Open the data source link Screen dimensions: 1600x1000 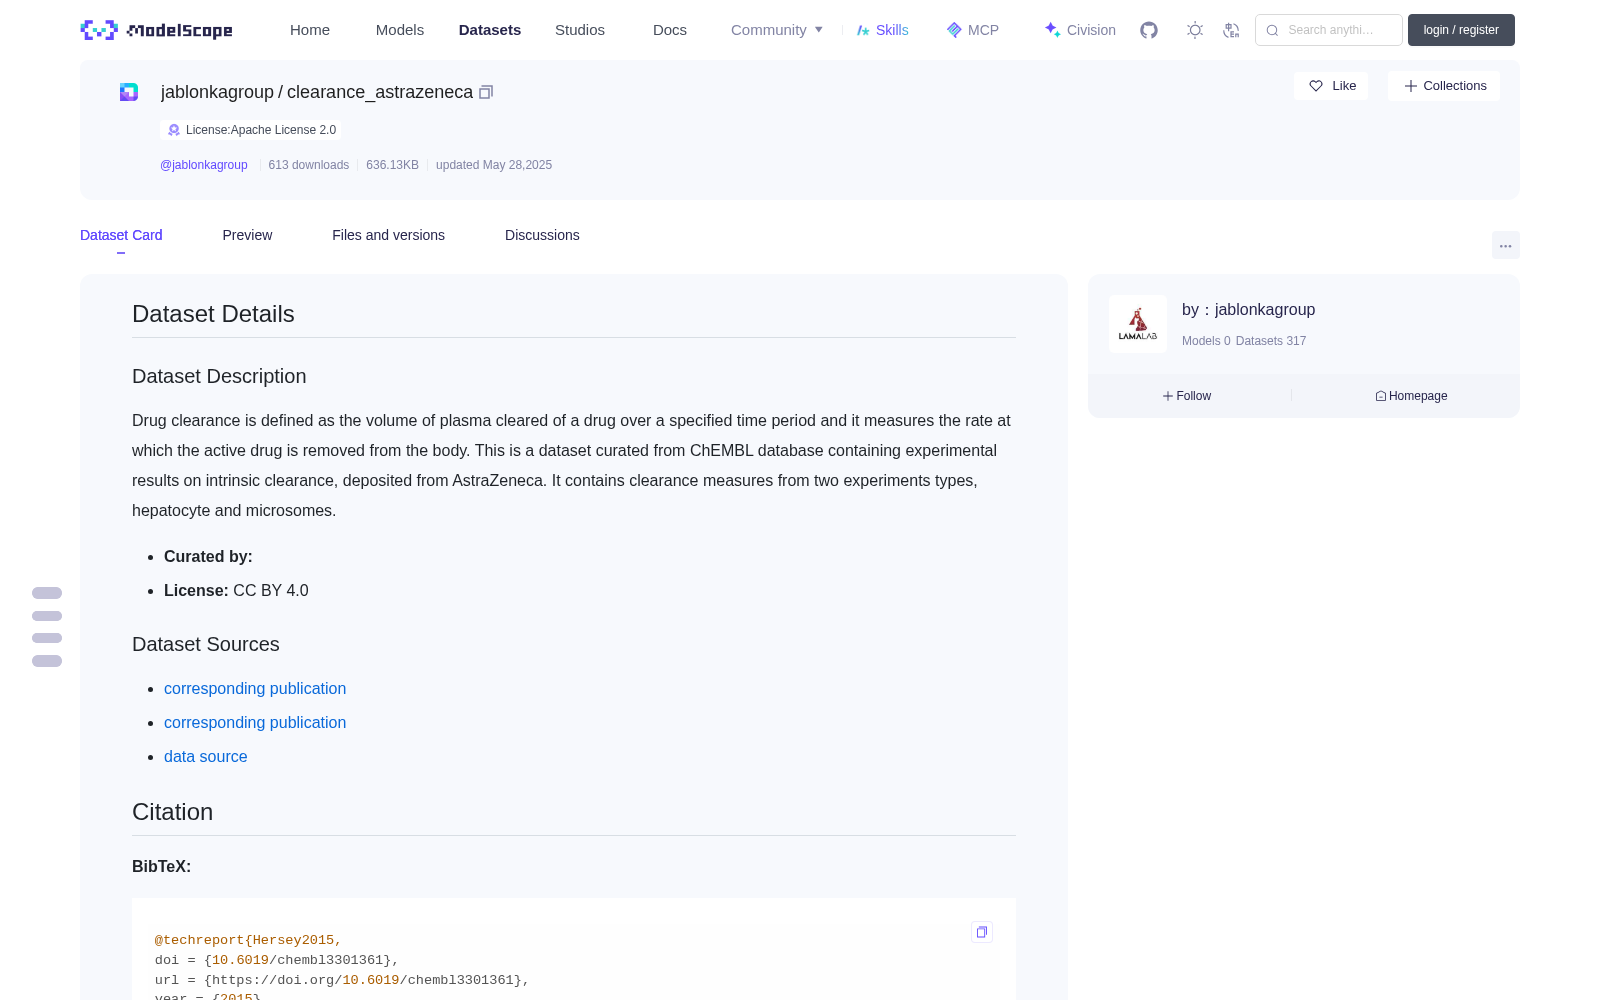(206, 756)
